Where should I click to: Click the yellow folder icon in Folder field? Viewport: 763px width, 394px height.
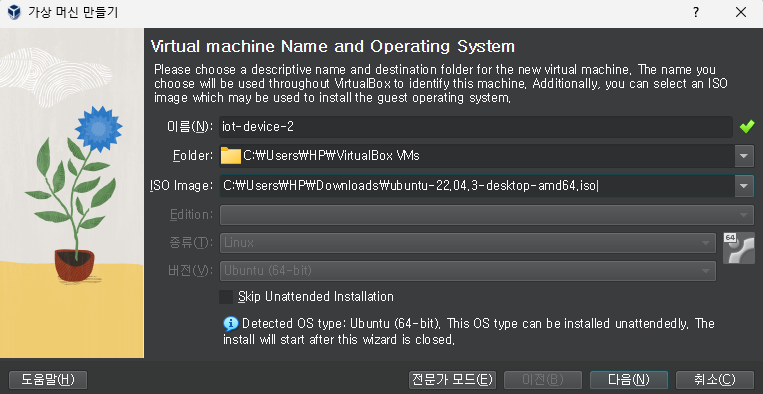231,156
